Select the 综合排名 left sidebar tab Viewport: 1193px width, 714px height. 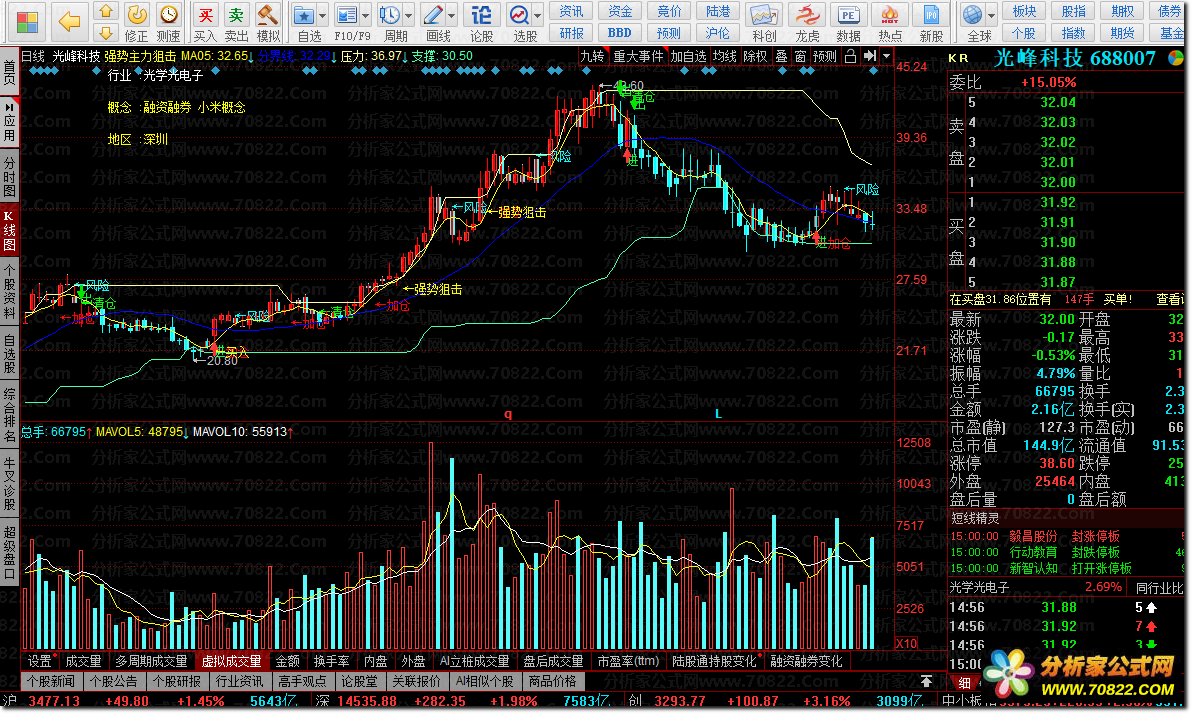click(x=9, y=415)
